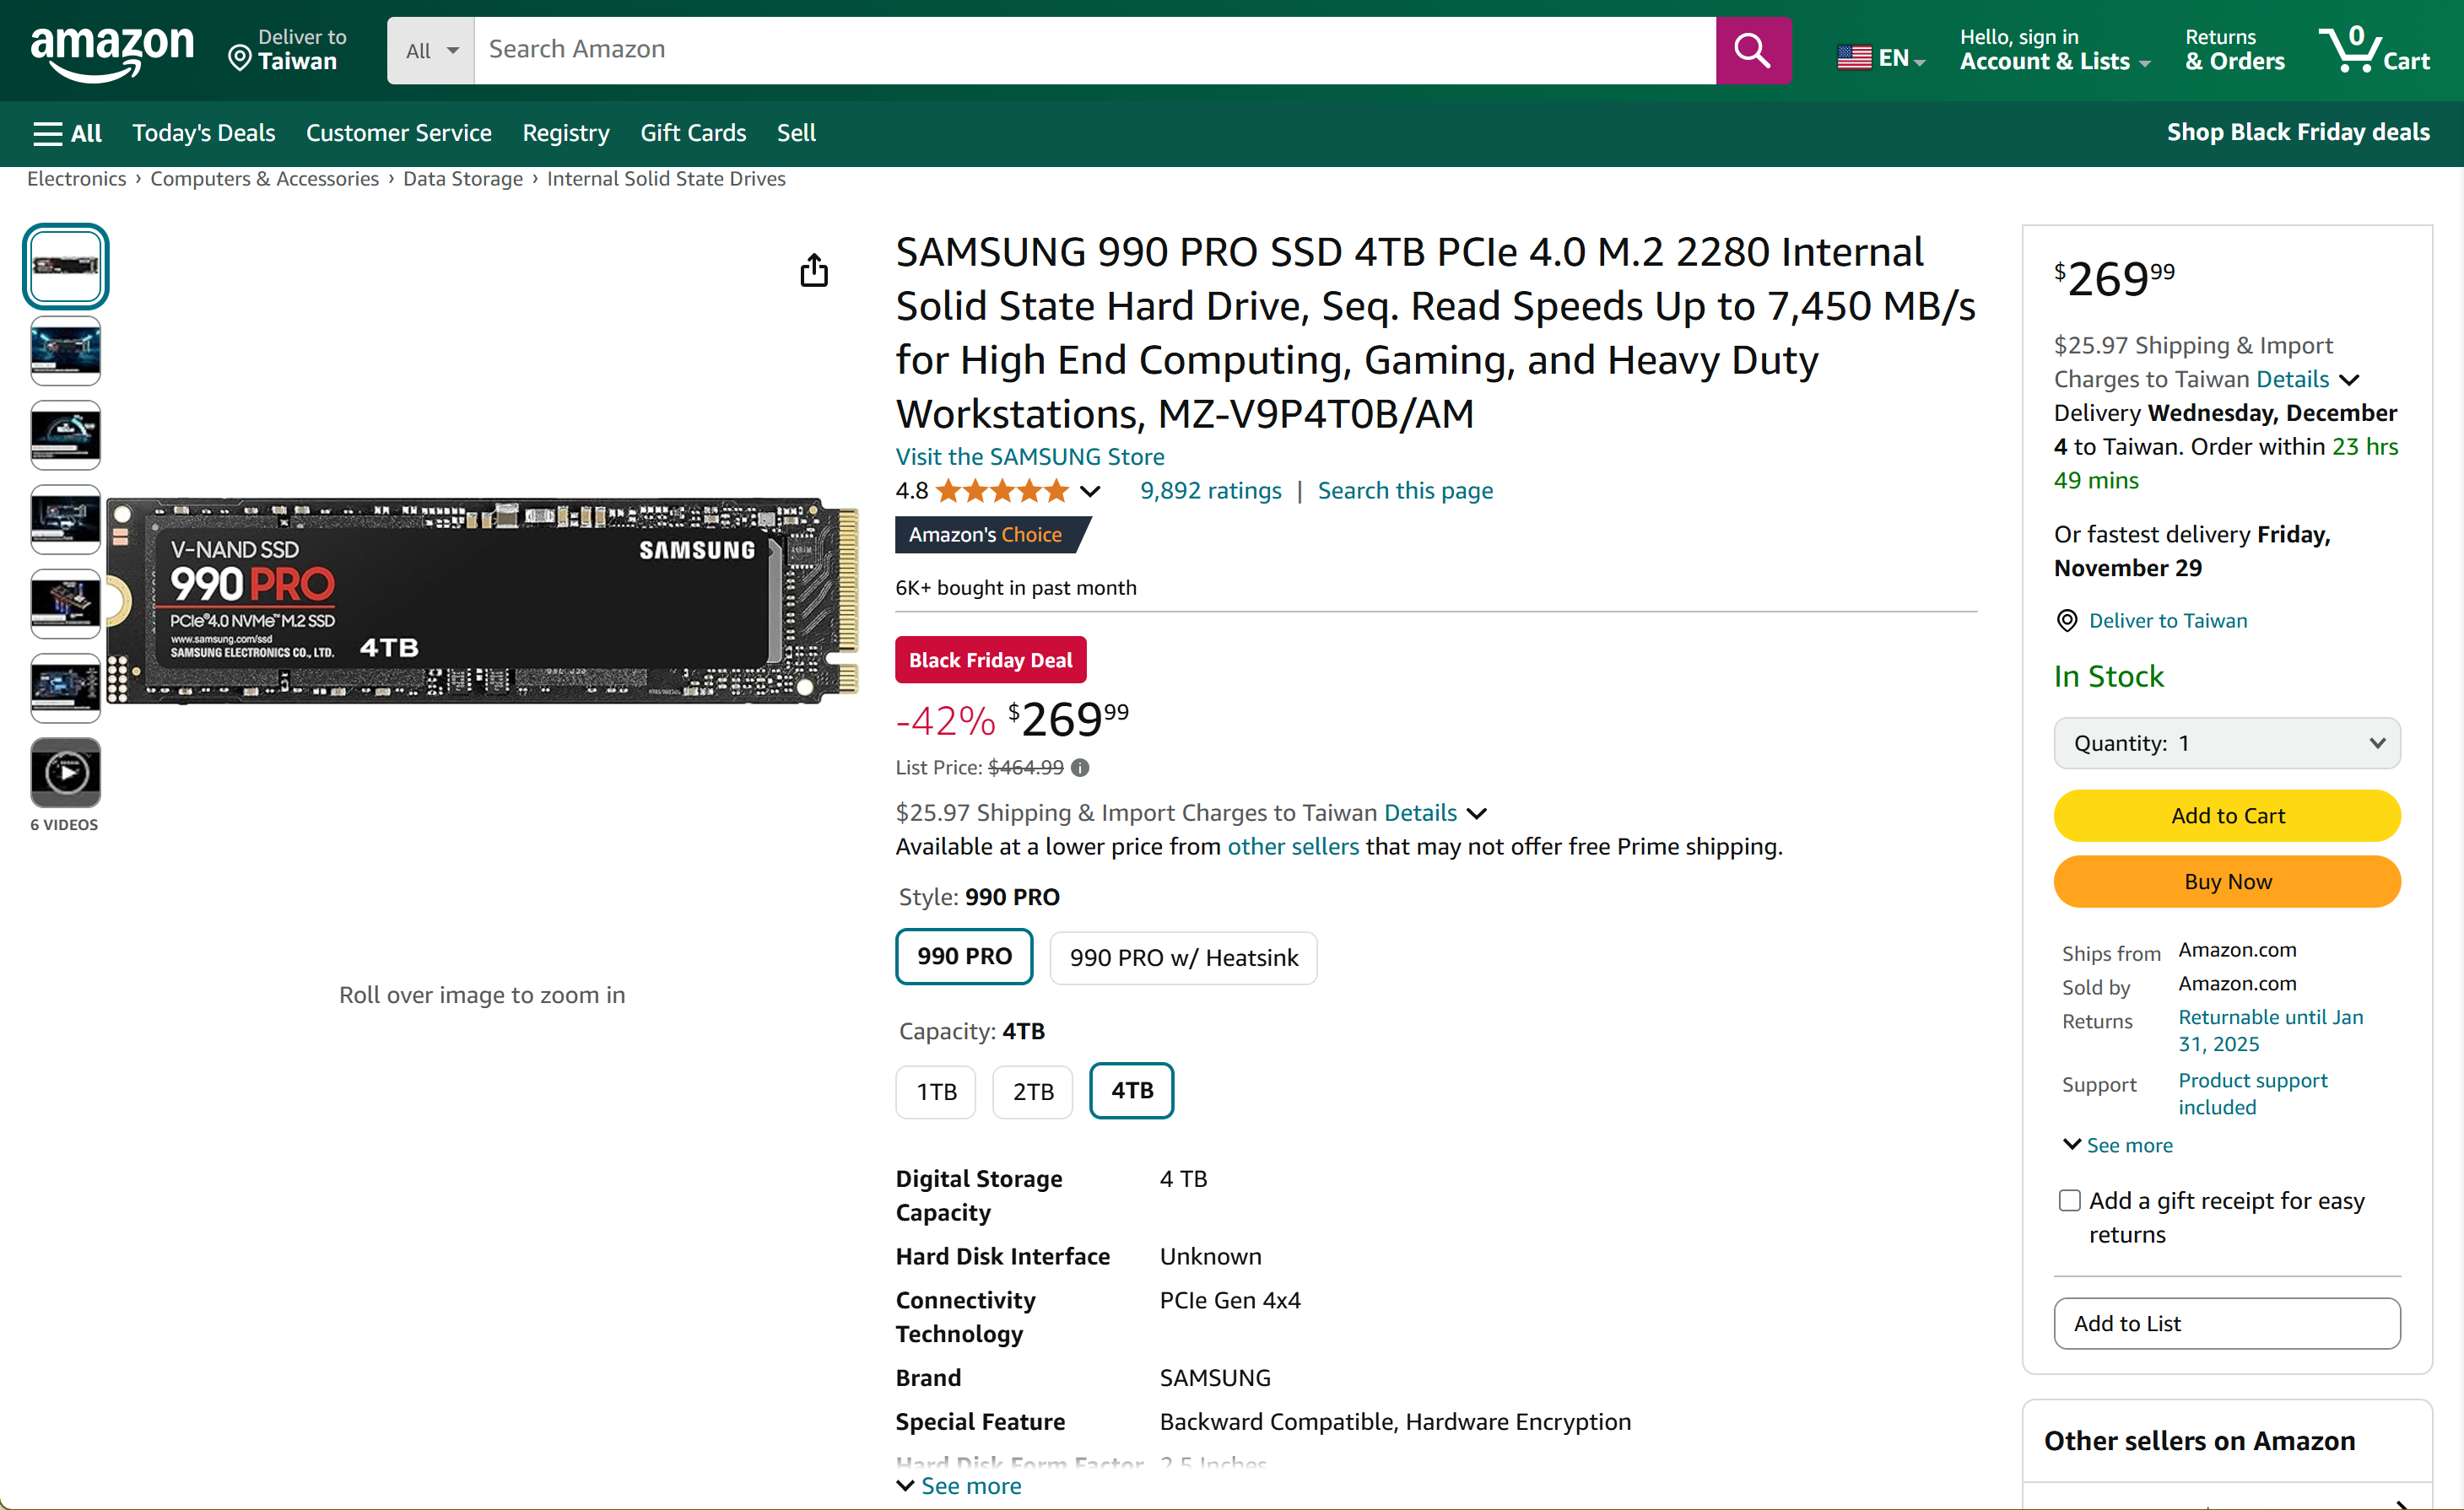
Task: Click the Buy Now button
Action: [x=2227, y=881]
